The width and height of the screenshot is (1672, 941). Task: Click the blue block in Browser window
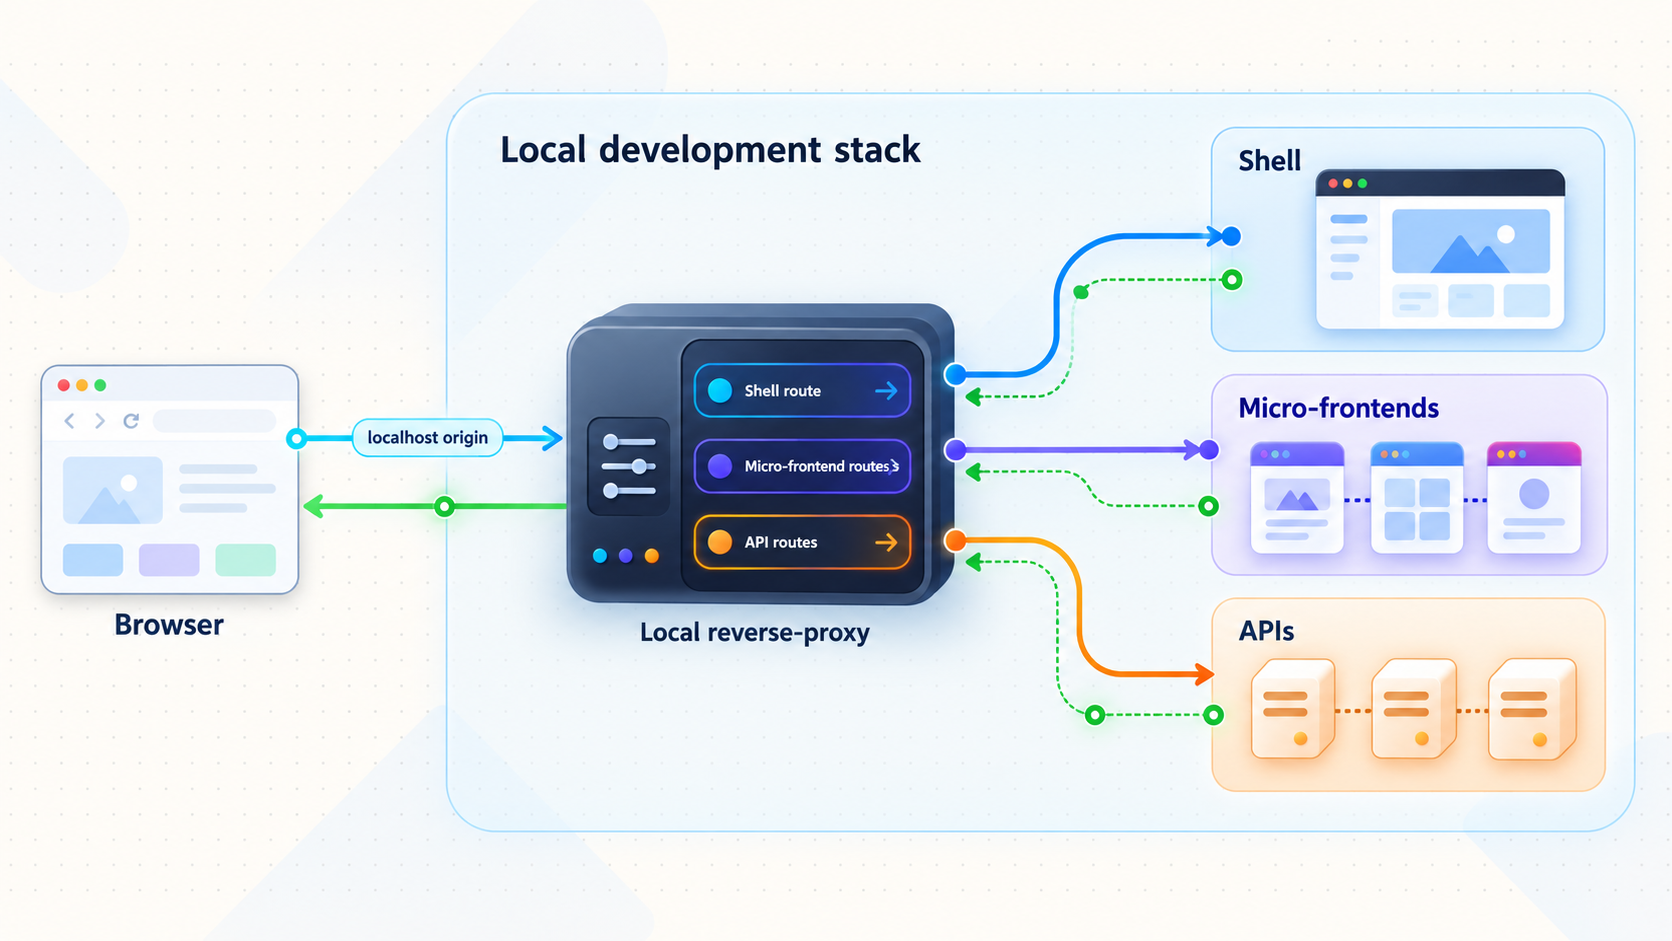click(93, 560)
